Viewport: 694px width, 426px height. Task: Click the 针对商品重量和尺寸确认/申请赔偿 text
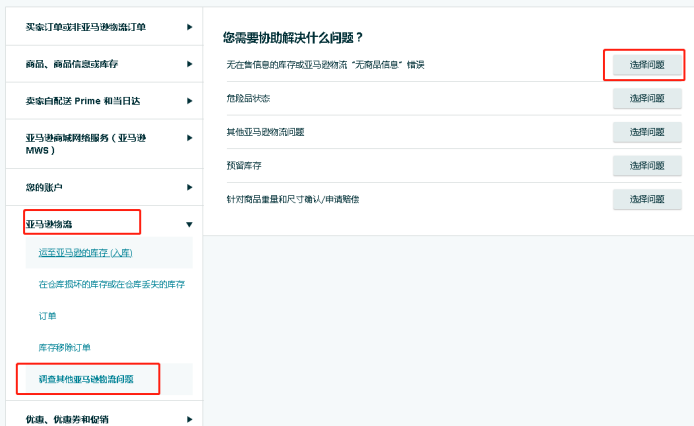[x=293, y=199]
